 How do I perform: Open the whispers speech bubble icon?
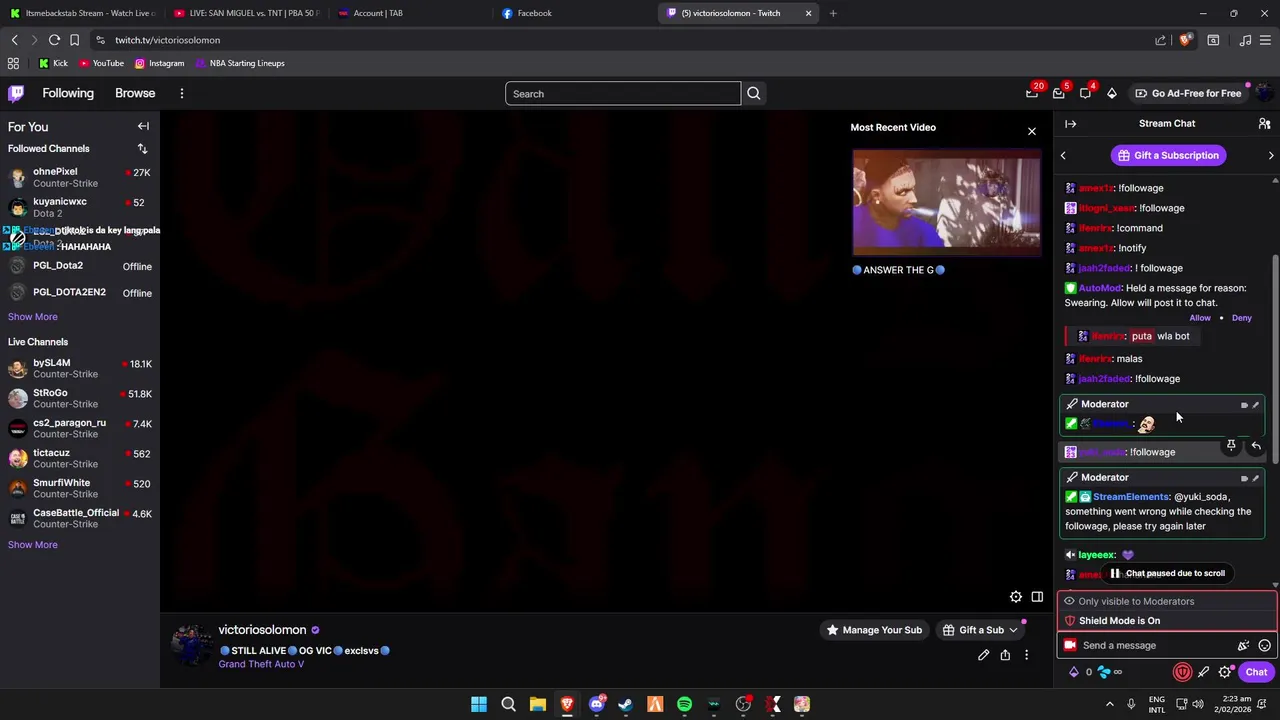(1085, 93)
